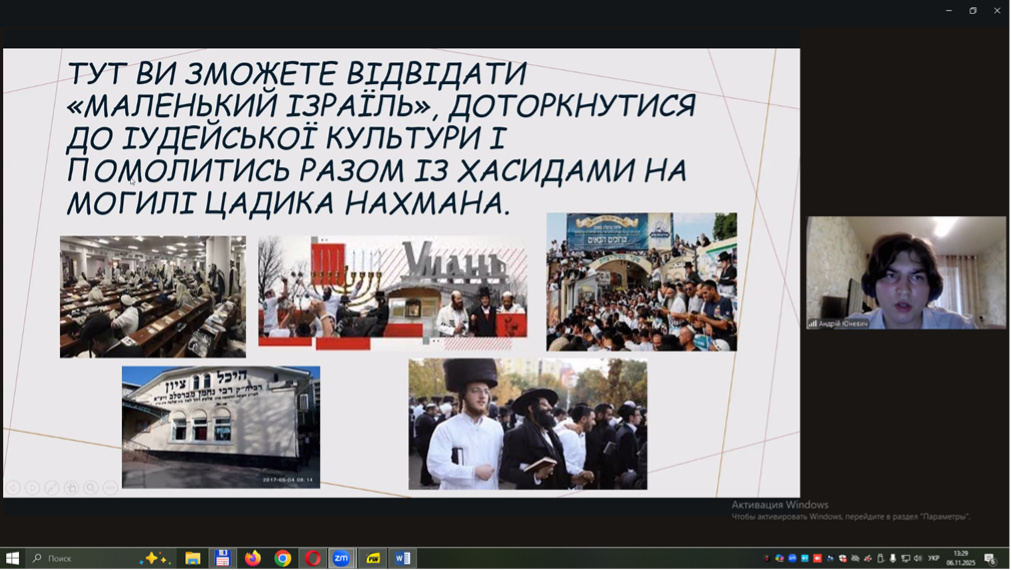Click the Hasidim with books photo

(527, 424)
